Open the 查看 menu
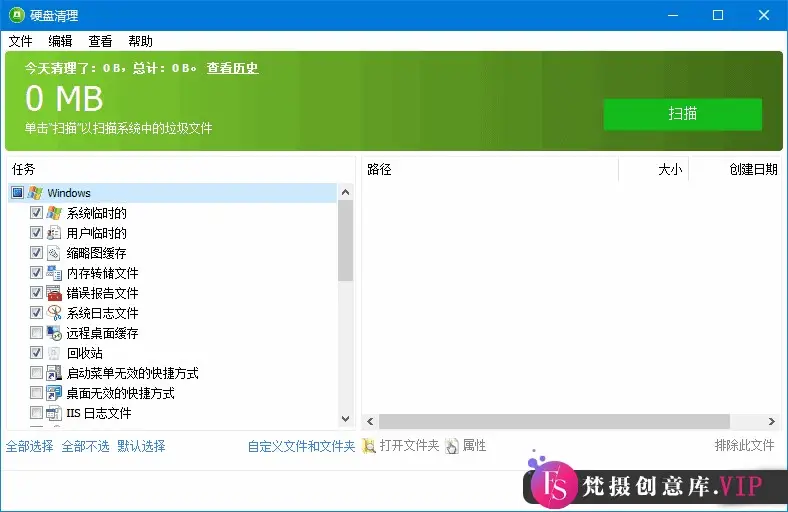 101,41
